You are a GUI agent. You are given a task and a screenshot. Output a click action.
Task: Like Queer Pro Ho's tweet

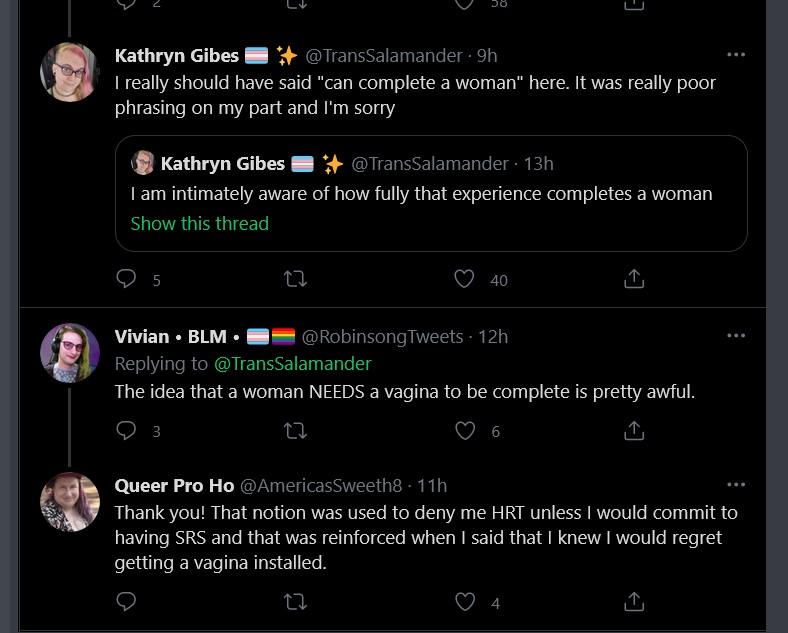coord(465,602)
